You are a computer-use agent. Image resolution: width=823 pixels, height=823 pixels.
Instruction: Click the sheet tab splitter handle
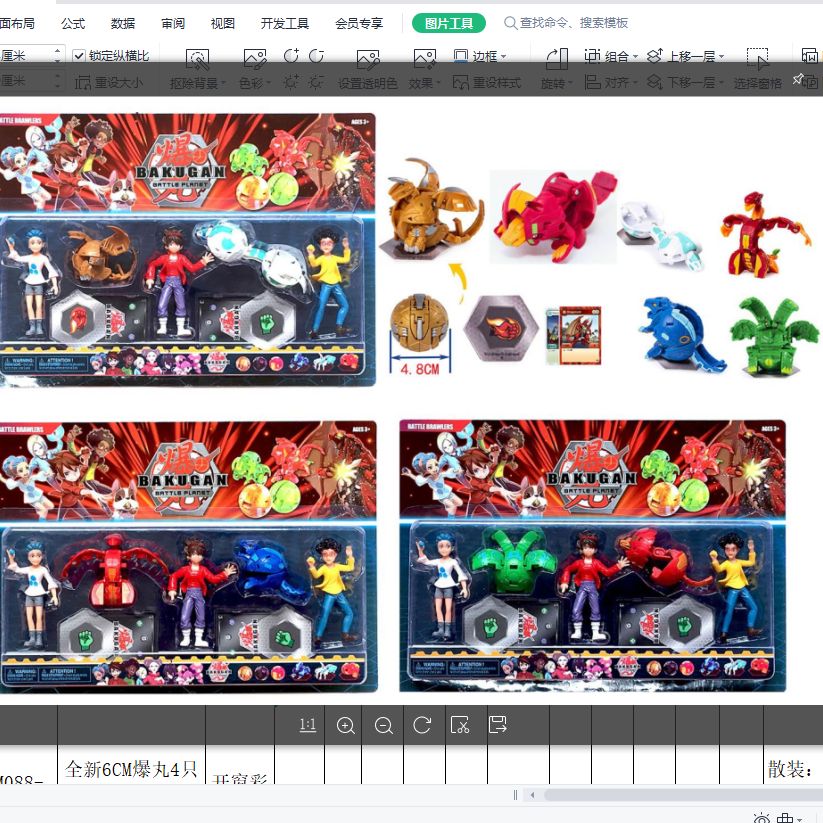(515, 795)
